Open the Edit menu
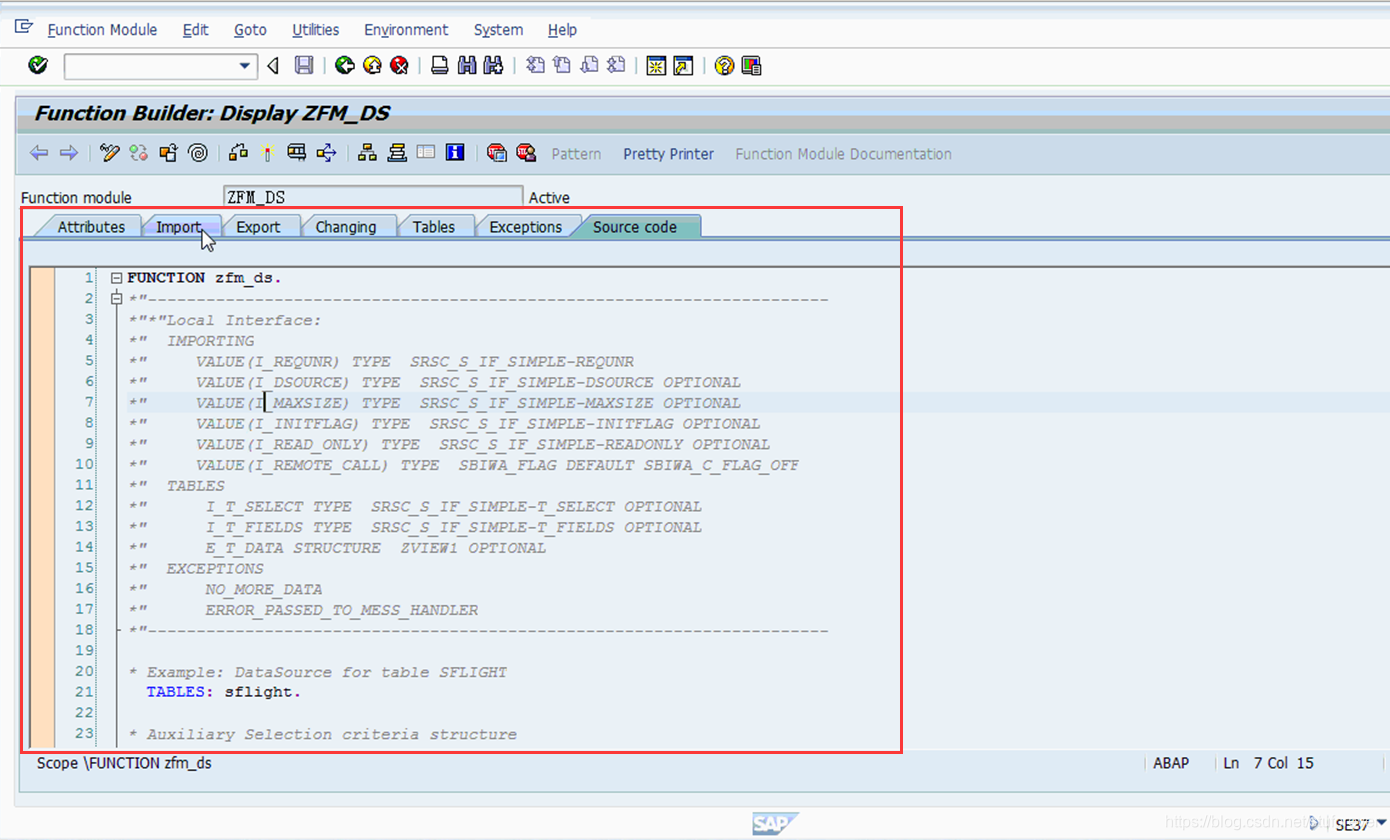1390x840 pixels. [196, 30]
